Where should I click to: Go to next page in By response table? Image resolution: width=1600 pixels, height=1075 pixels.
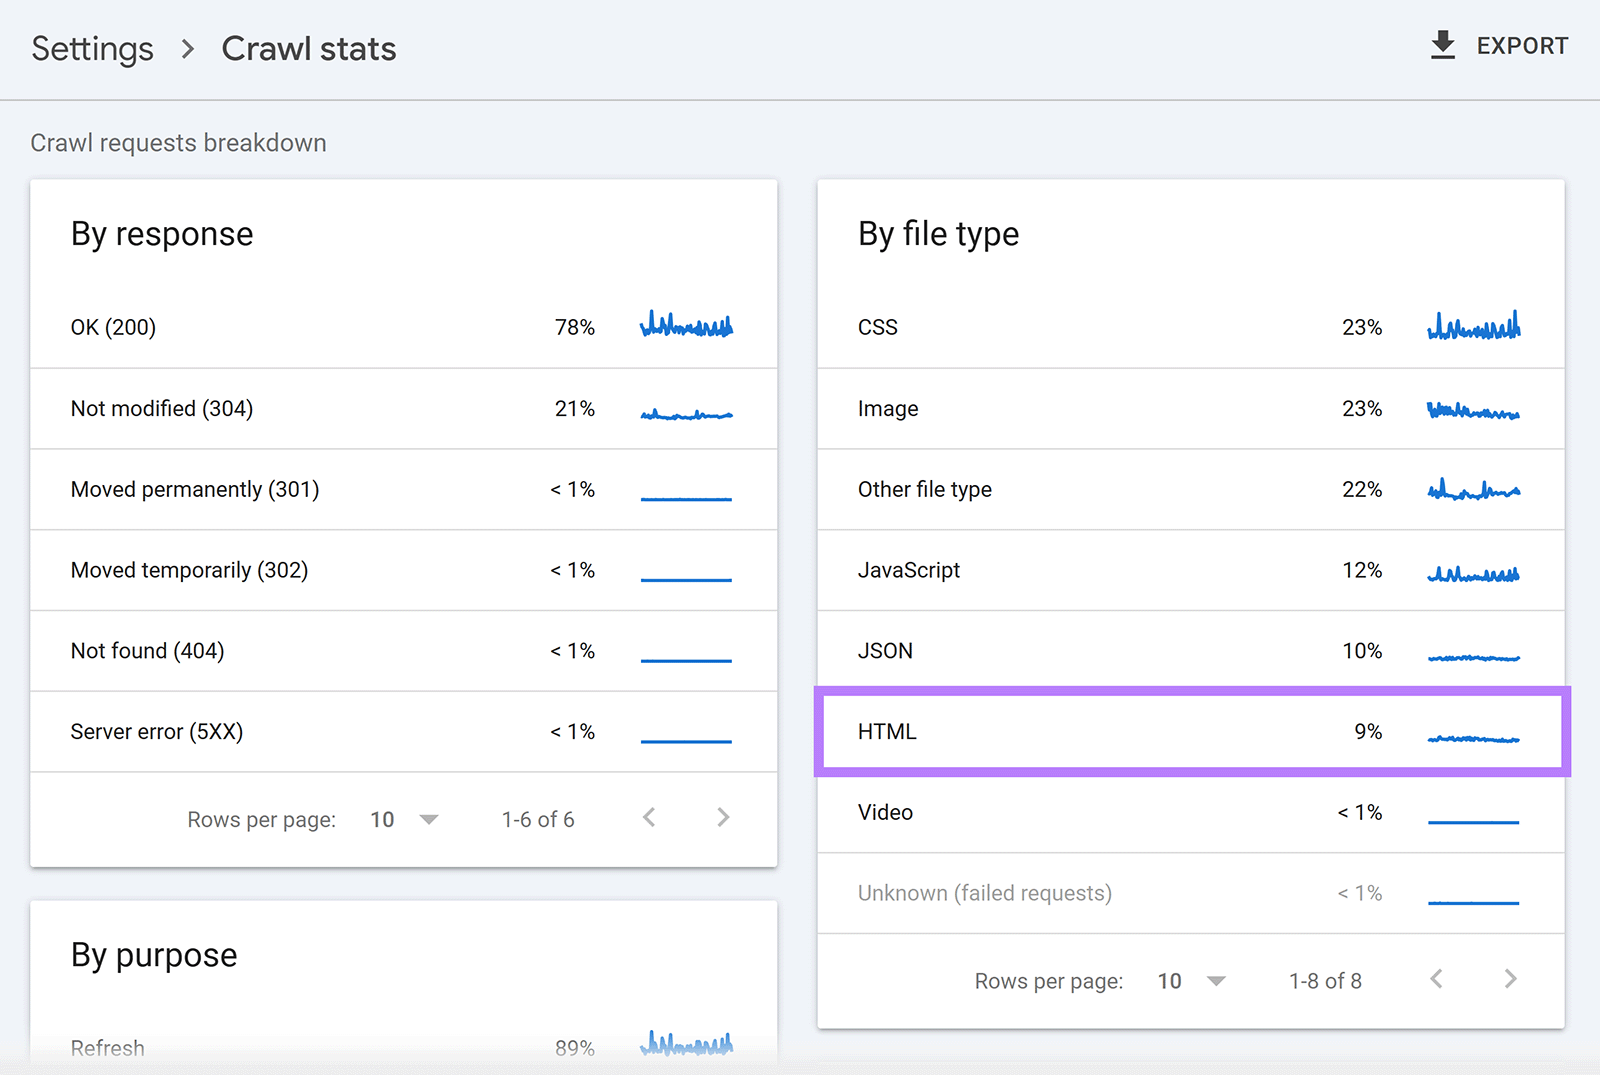[x=722, y=818]
